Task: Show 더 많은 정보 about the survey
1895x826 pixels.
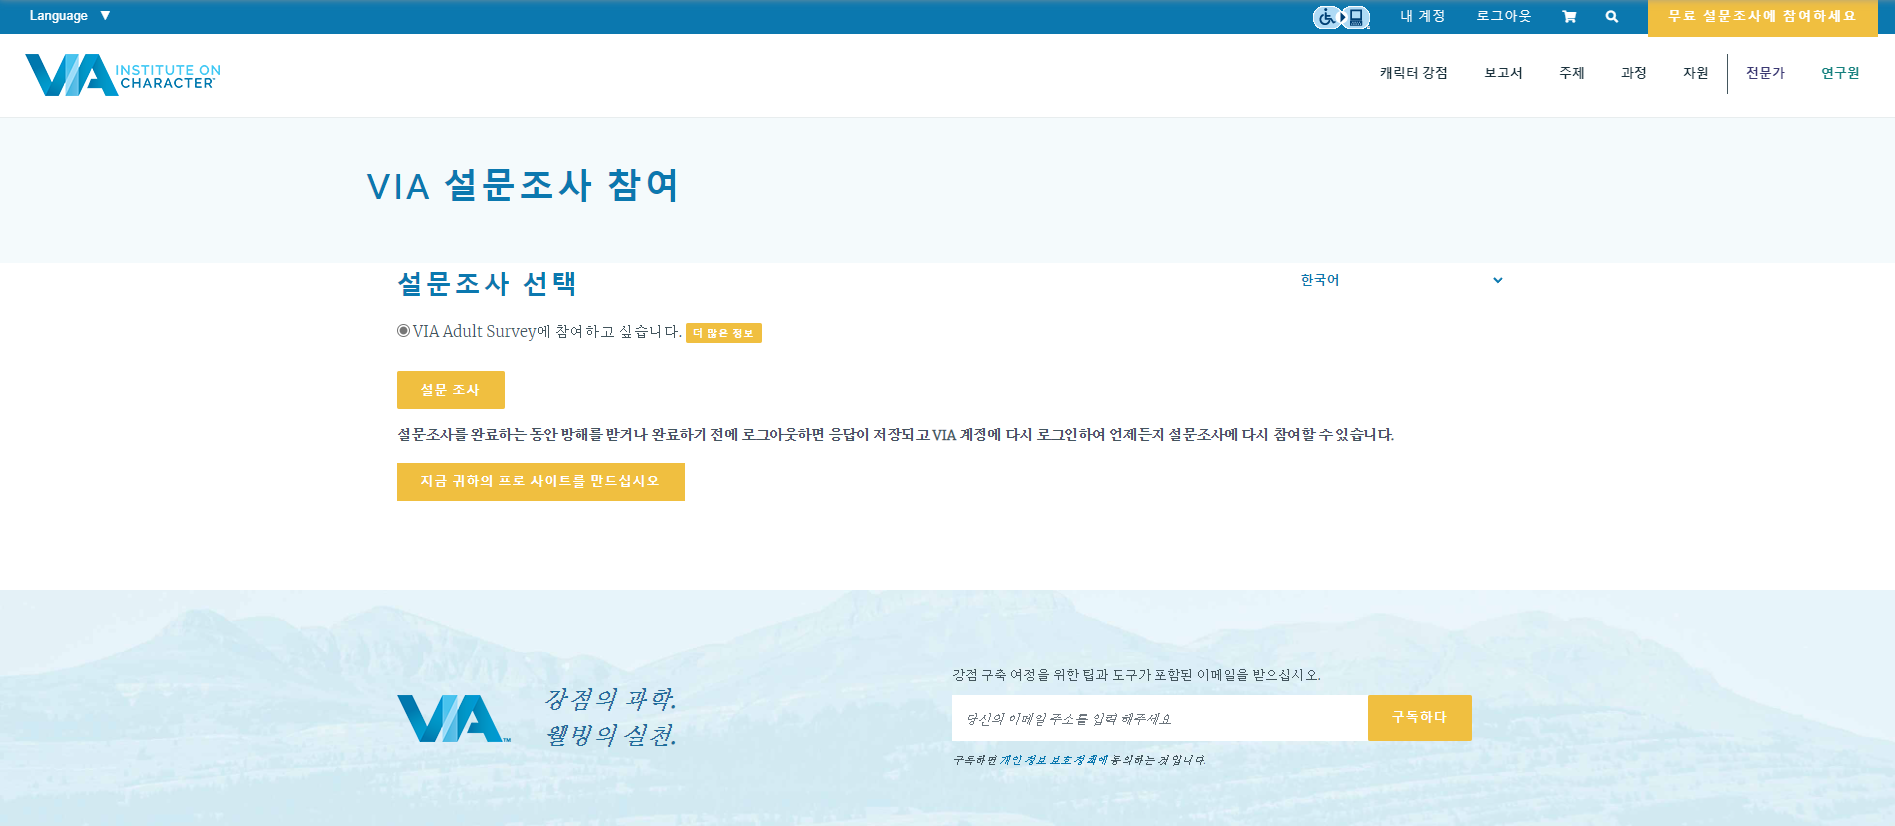Action: click(x=724, y=333)
